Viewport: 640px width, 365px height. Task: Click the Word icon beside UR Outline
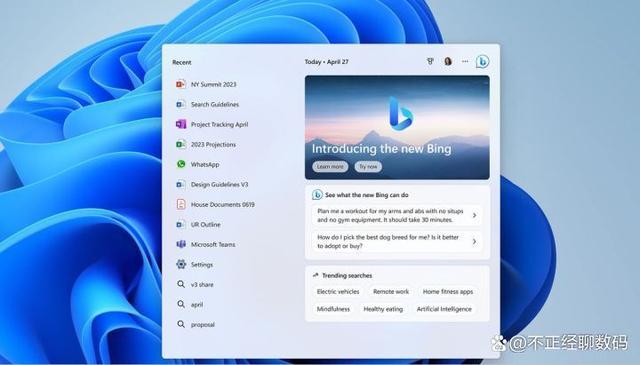pos(181,224)
